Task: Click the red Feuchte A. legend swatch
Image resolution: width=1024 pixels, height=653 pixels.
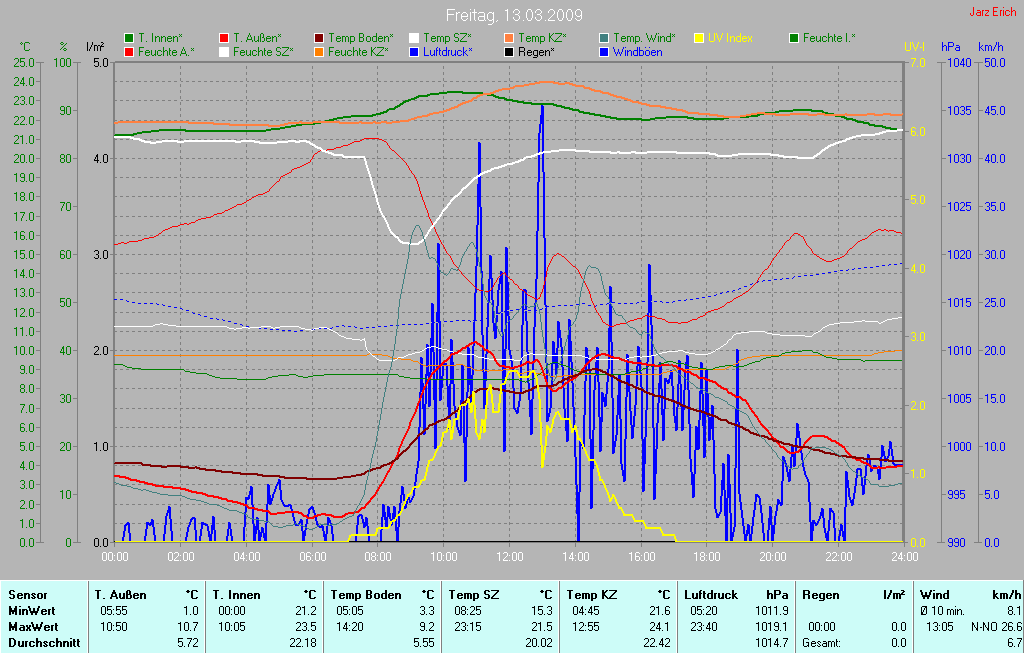Action: tap(129, 52)
